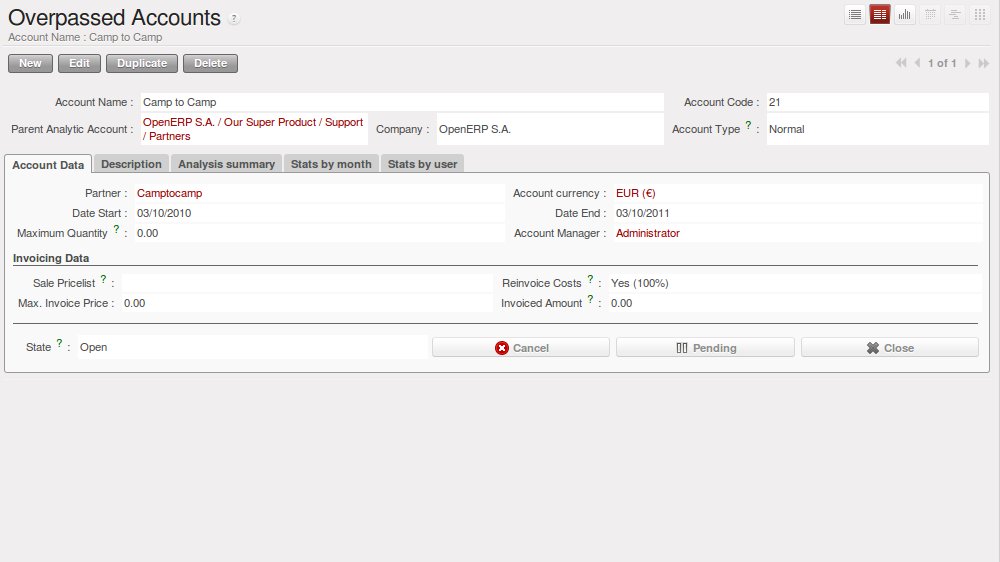Viewport: 1000px width, 562px height.
Task: Show the Stats by user tab
Action: point(423,164)
